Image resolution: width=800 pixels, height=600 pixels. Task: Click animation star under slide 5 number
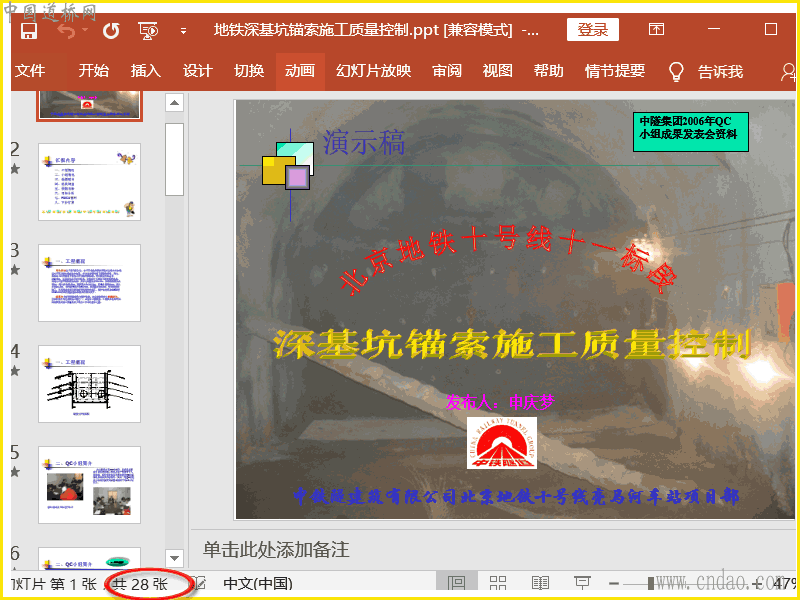[15, 471]
